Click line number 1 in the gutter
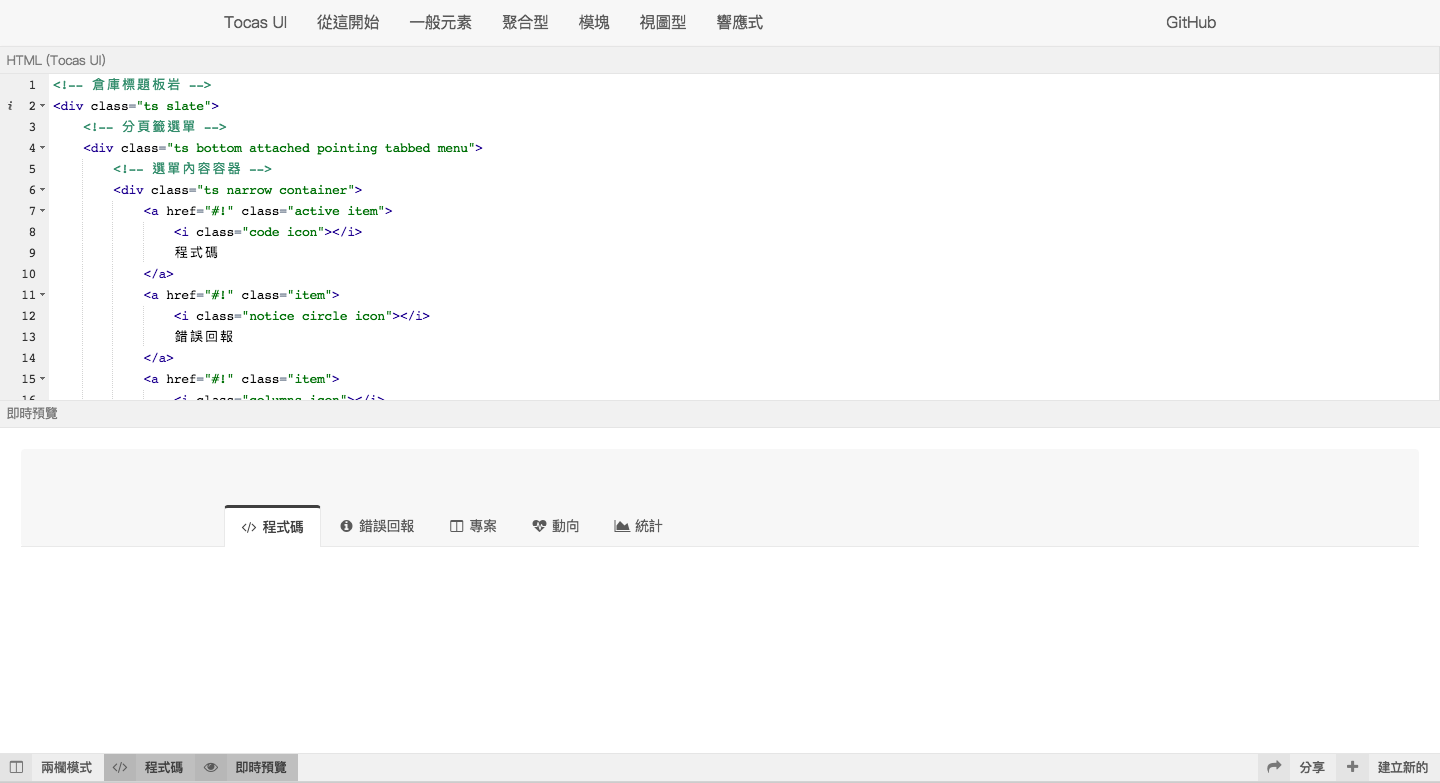This screenshot has width=1440, height=783. pos(32,85)
